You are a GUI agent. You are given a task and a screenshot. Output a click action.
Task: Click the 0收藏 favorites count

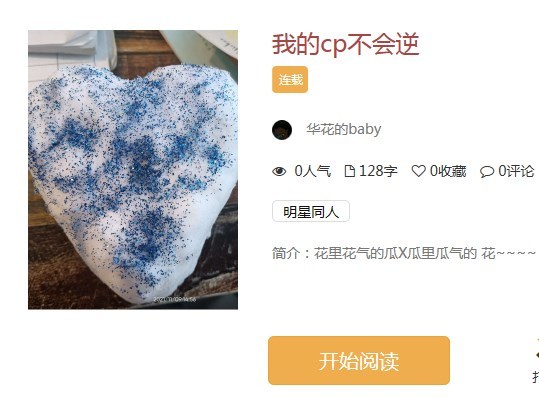[x=448, y=171]
